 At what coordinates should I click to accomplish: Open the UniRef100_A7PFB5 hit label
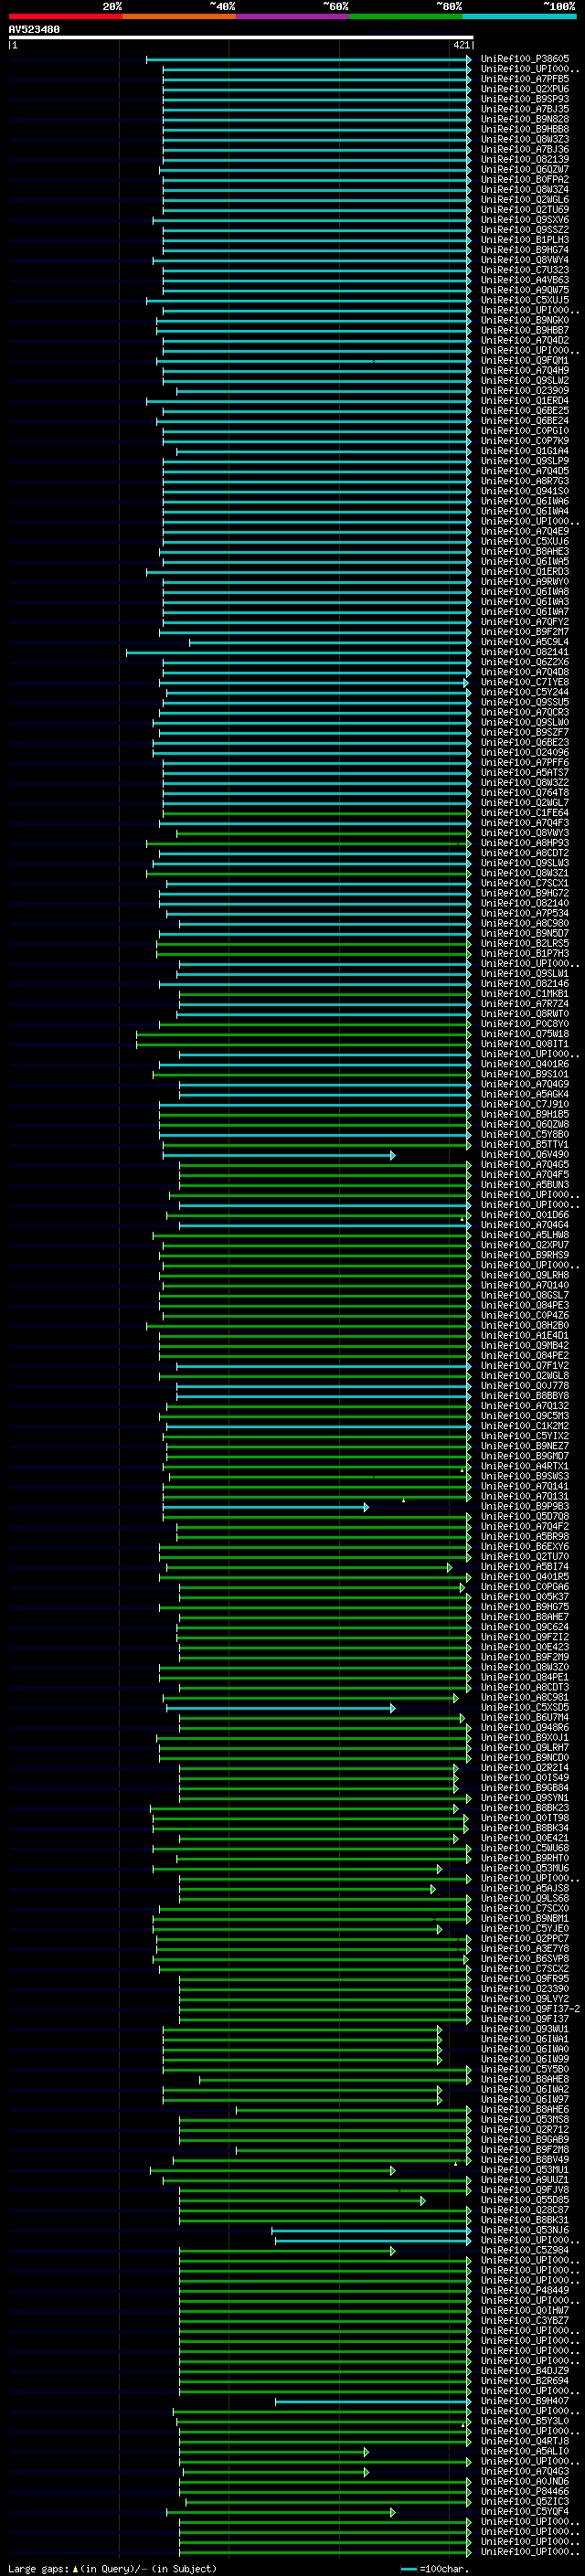tap(525, 79)
